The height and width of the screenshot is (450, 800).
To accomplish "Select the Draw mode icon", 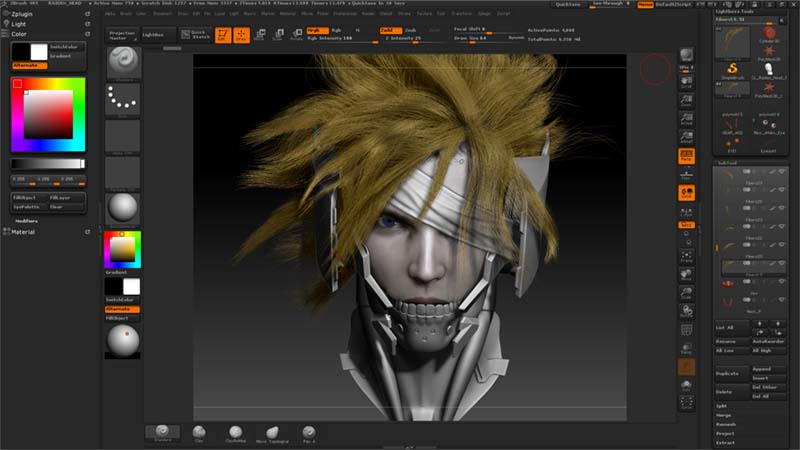I will coord(242,35).
